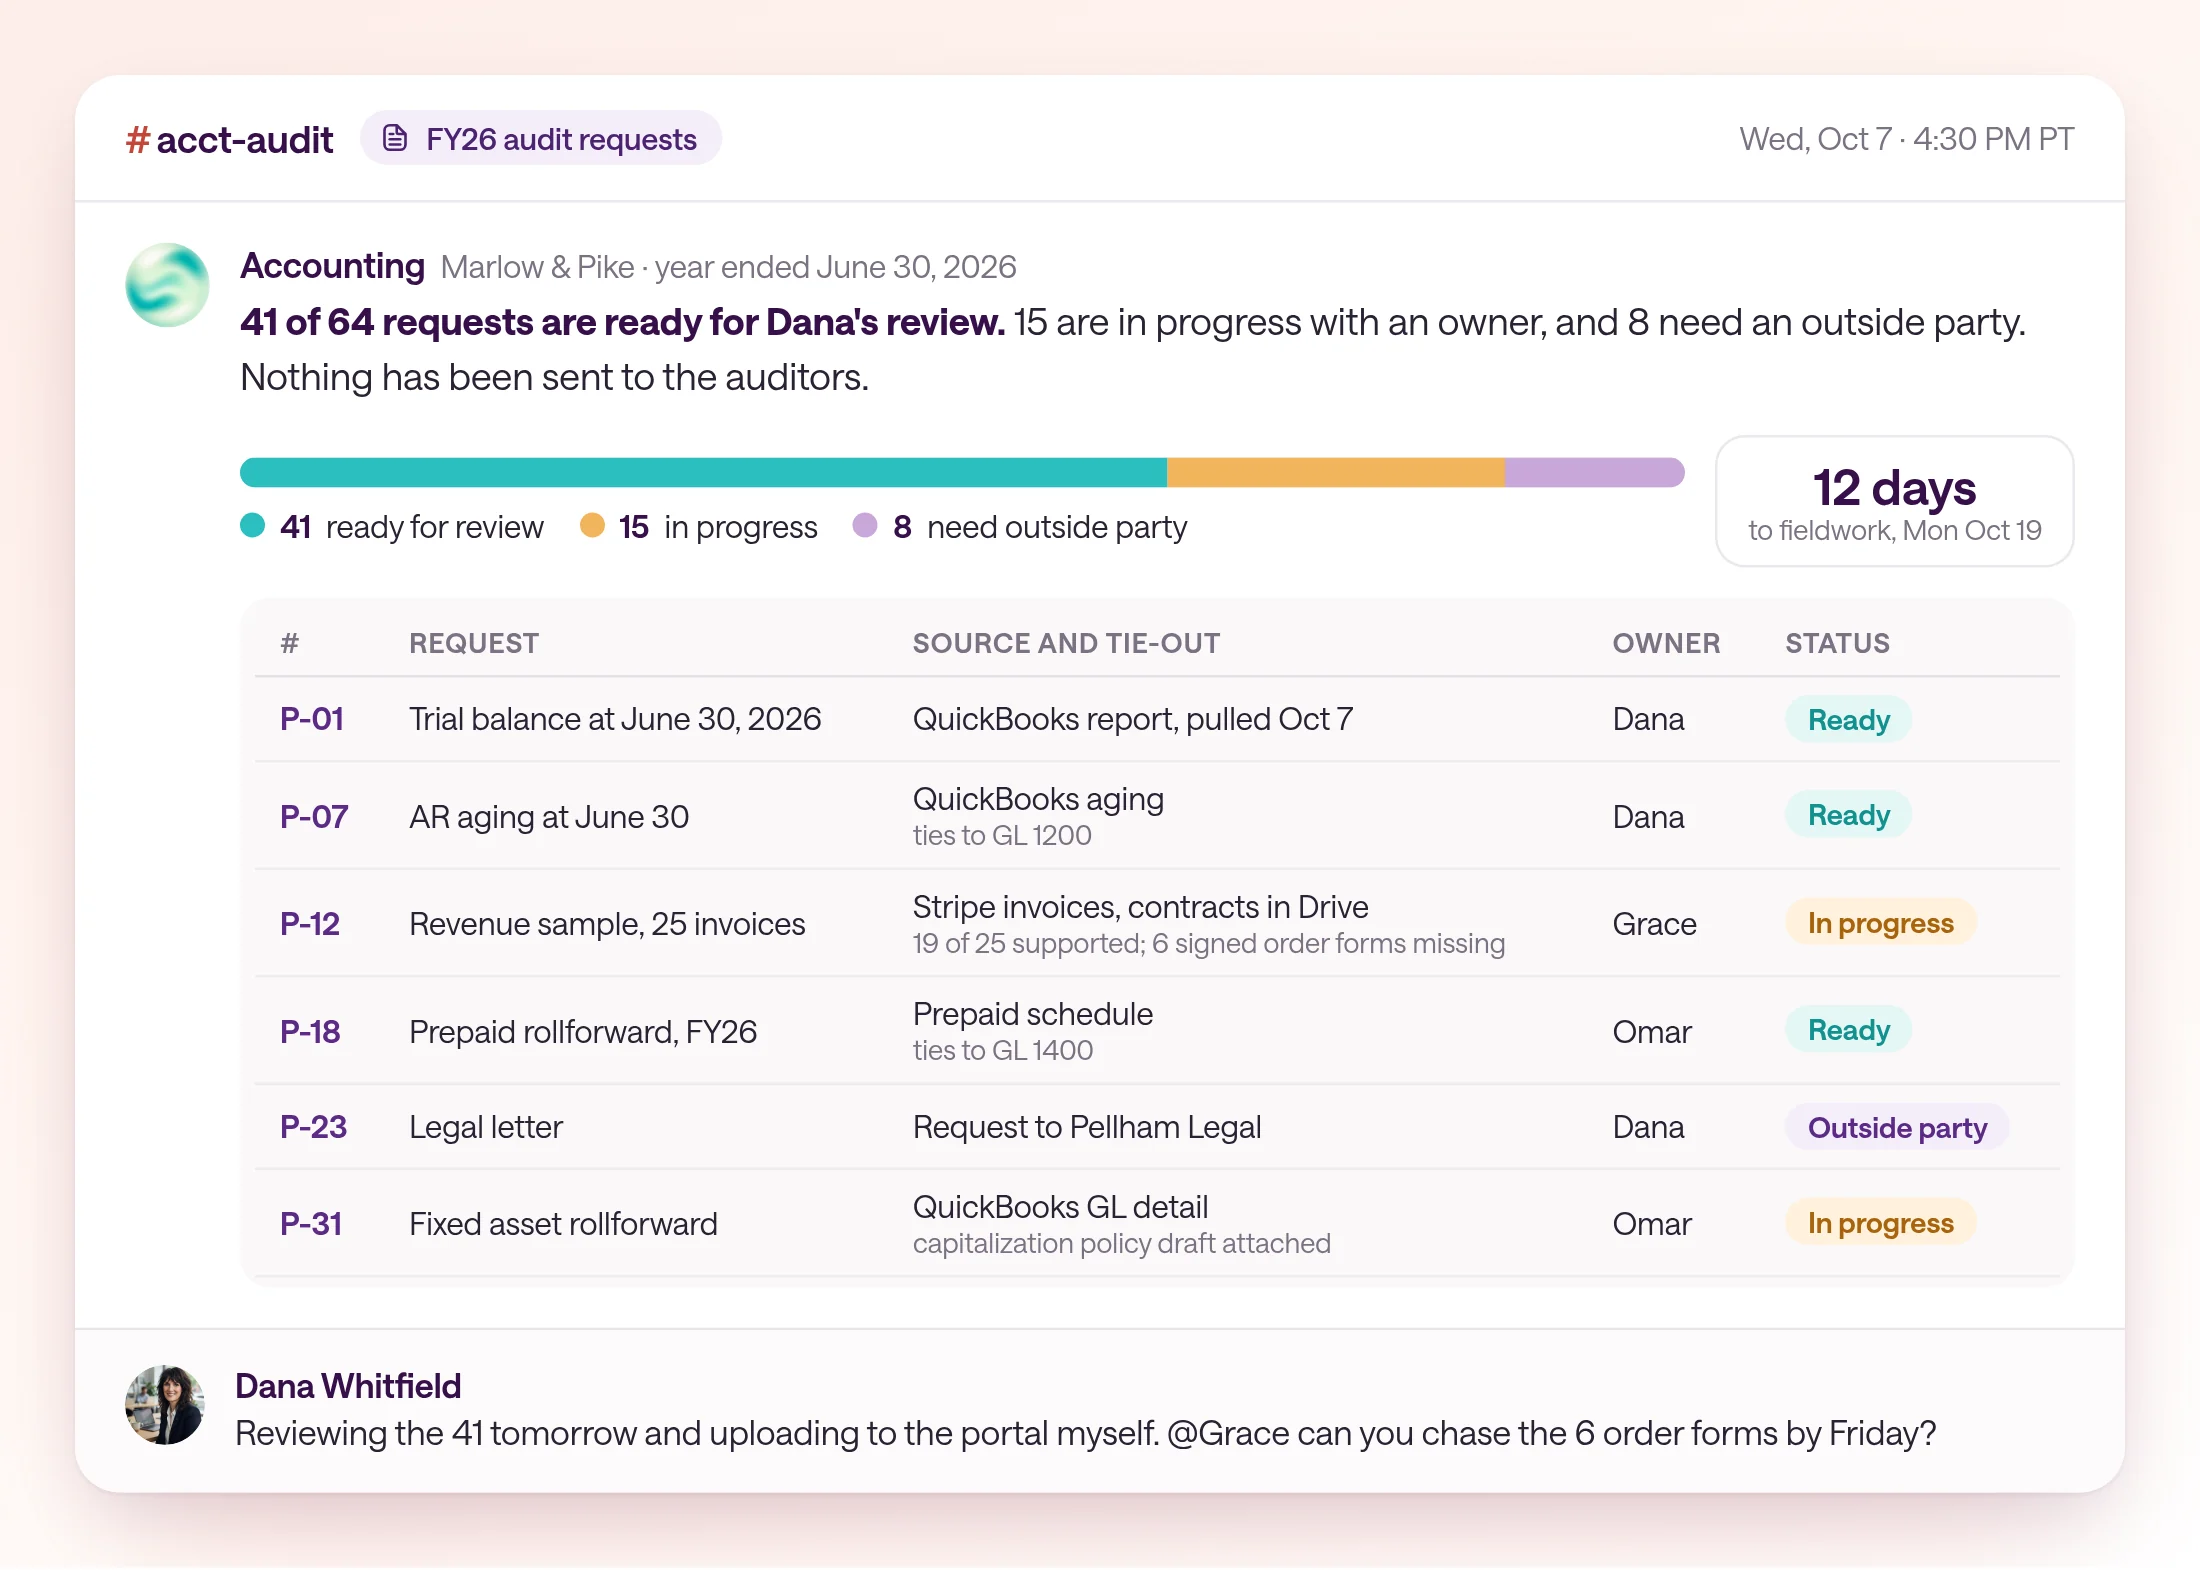Image resolution: width=2200 pixels, height=1570 pixels.
Task: Click the purple legend dot for outside party
Action: coord(865,525)
